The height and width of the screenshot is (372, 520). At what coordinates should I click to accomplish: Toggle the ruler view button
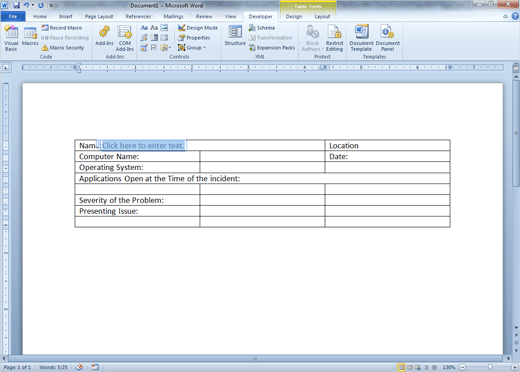[x=516, y=68]
